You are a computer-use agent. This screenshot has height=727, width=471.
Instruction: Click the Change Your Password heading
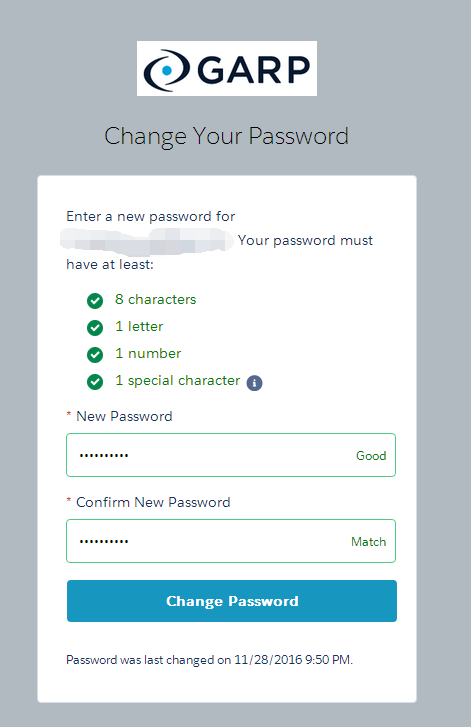coord(226,136)
